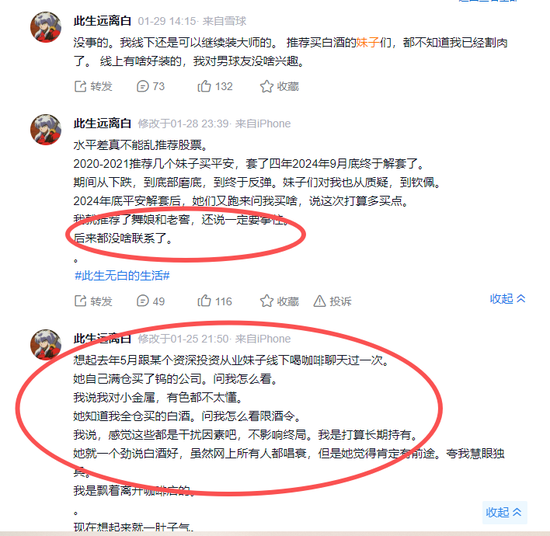Like the second post with 116 likes
This screenshot has height=536, width=550.
pyautogui.click(x=215, y=301)
